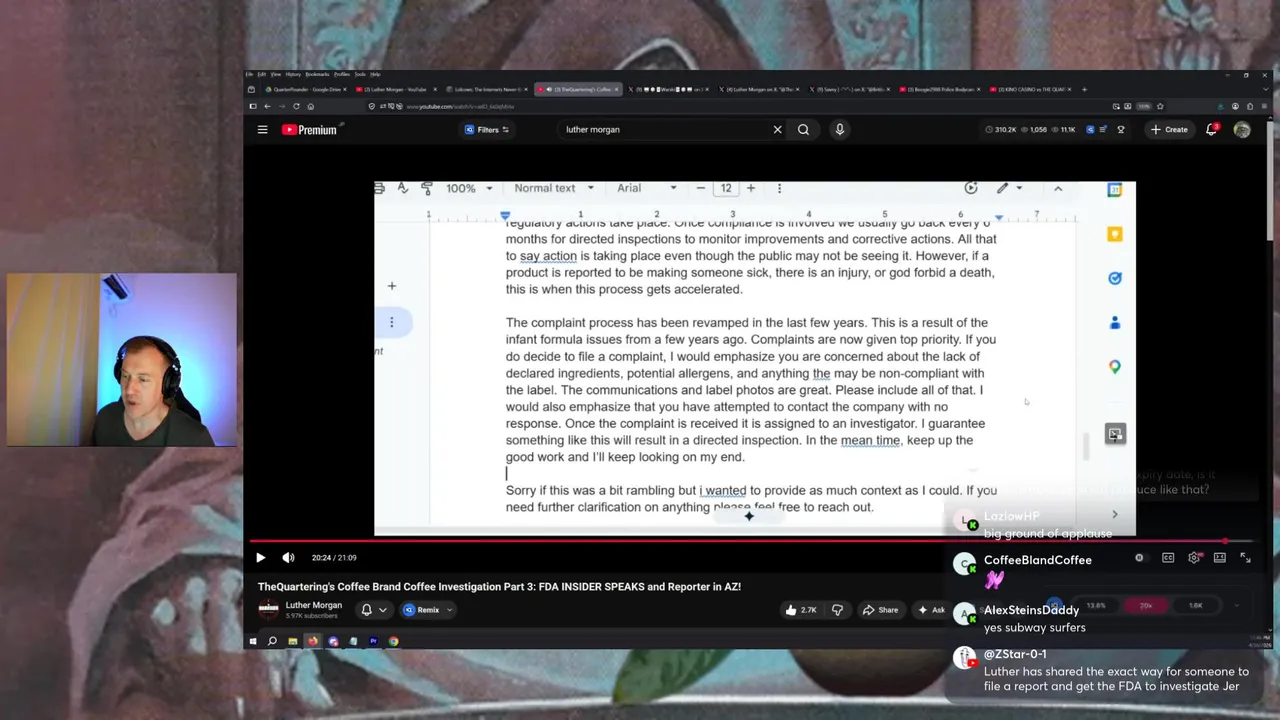Start voice search with the microphone
The width and height of the screenshot is (1280, 720).
click(840, 129)
